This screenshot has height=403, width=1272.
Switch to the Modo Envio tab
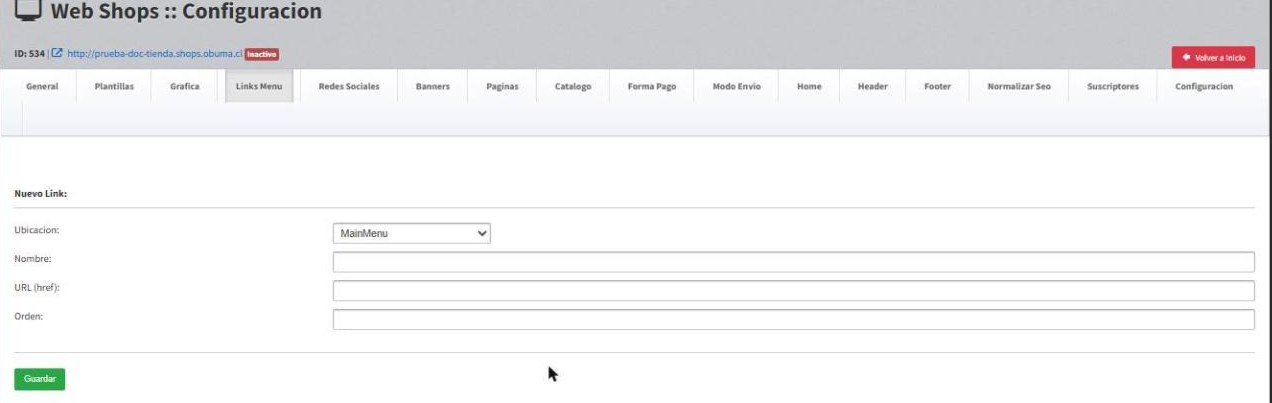pos(737,86)
